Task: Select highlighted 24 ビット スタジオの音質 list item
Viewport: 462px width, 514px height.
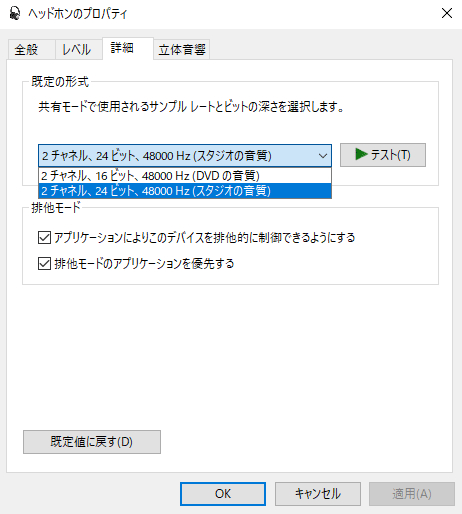Action: [x=185, y=191]
